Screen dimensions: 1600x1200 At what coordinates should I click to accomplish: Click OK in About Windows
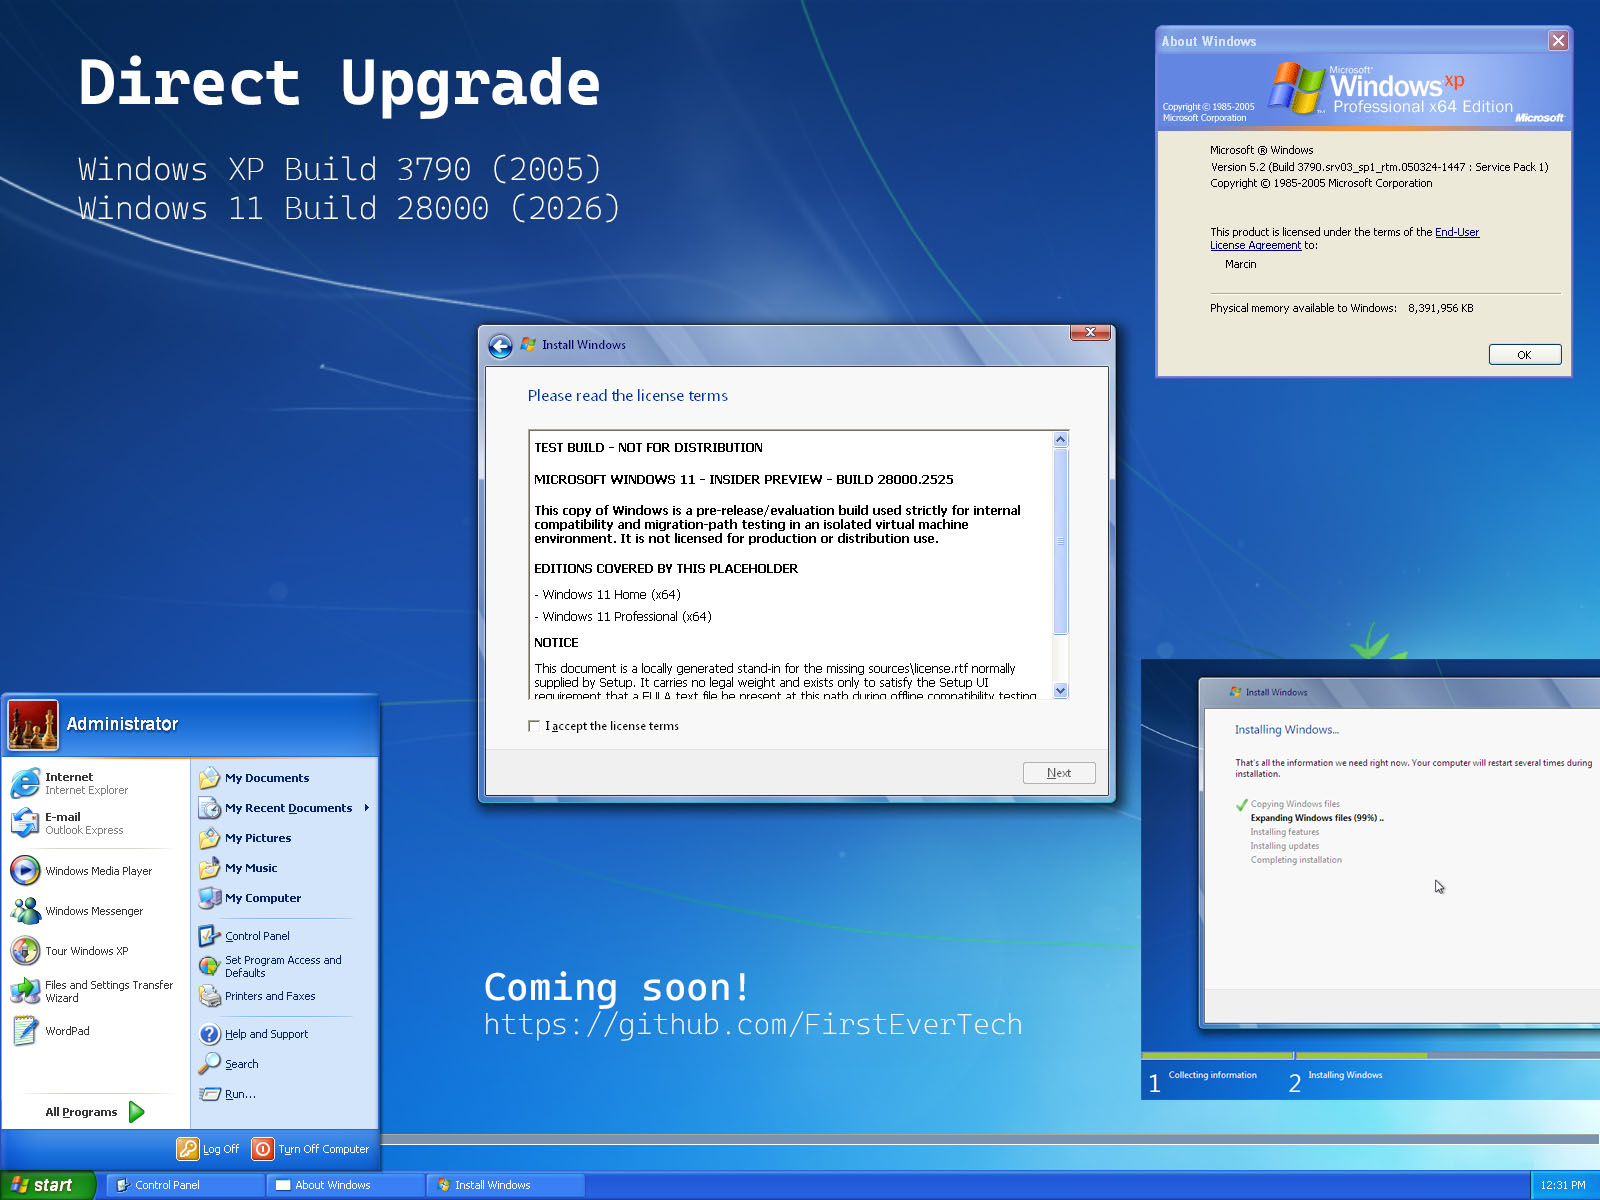1525,355
